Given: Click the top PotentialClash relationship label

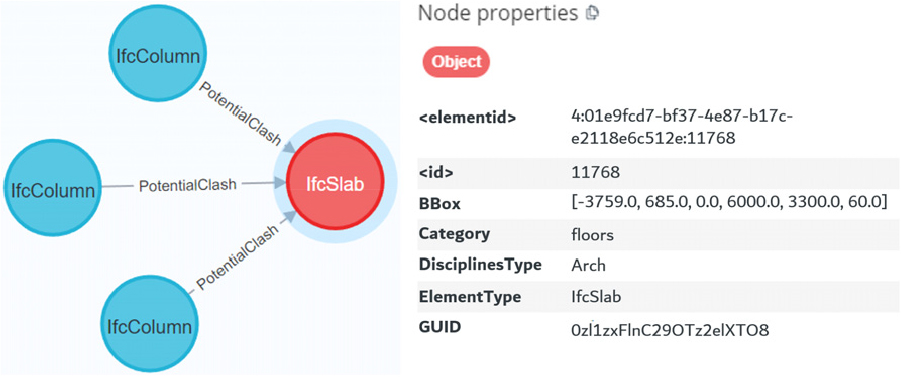Looking at the screenshot, I should 241,114.
